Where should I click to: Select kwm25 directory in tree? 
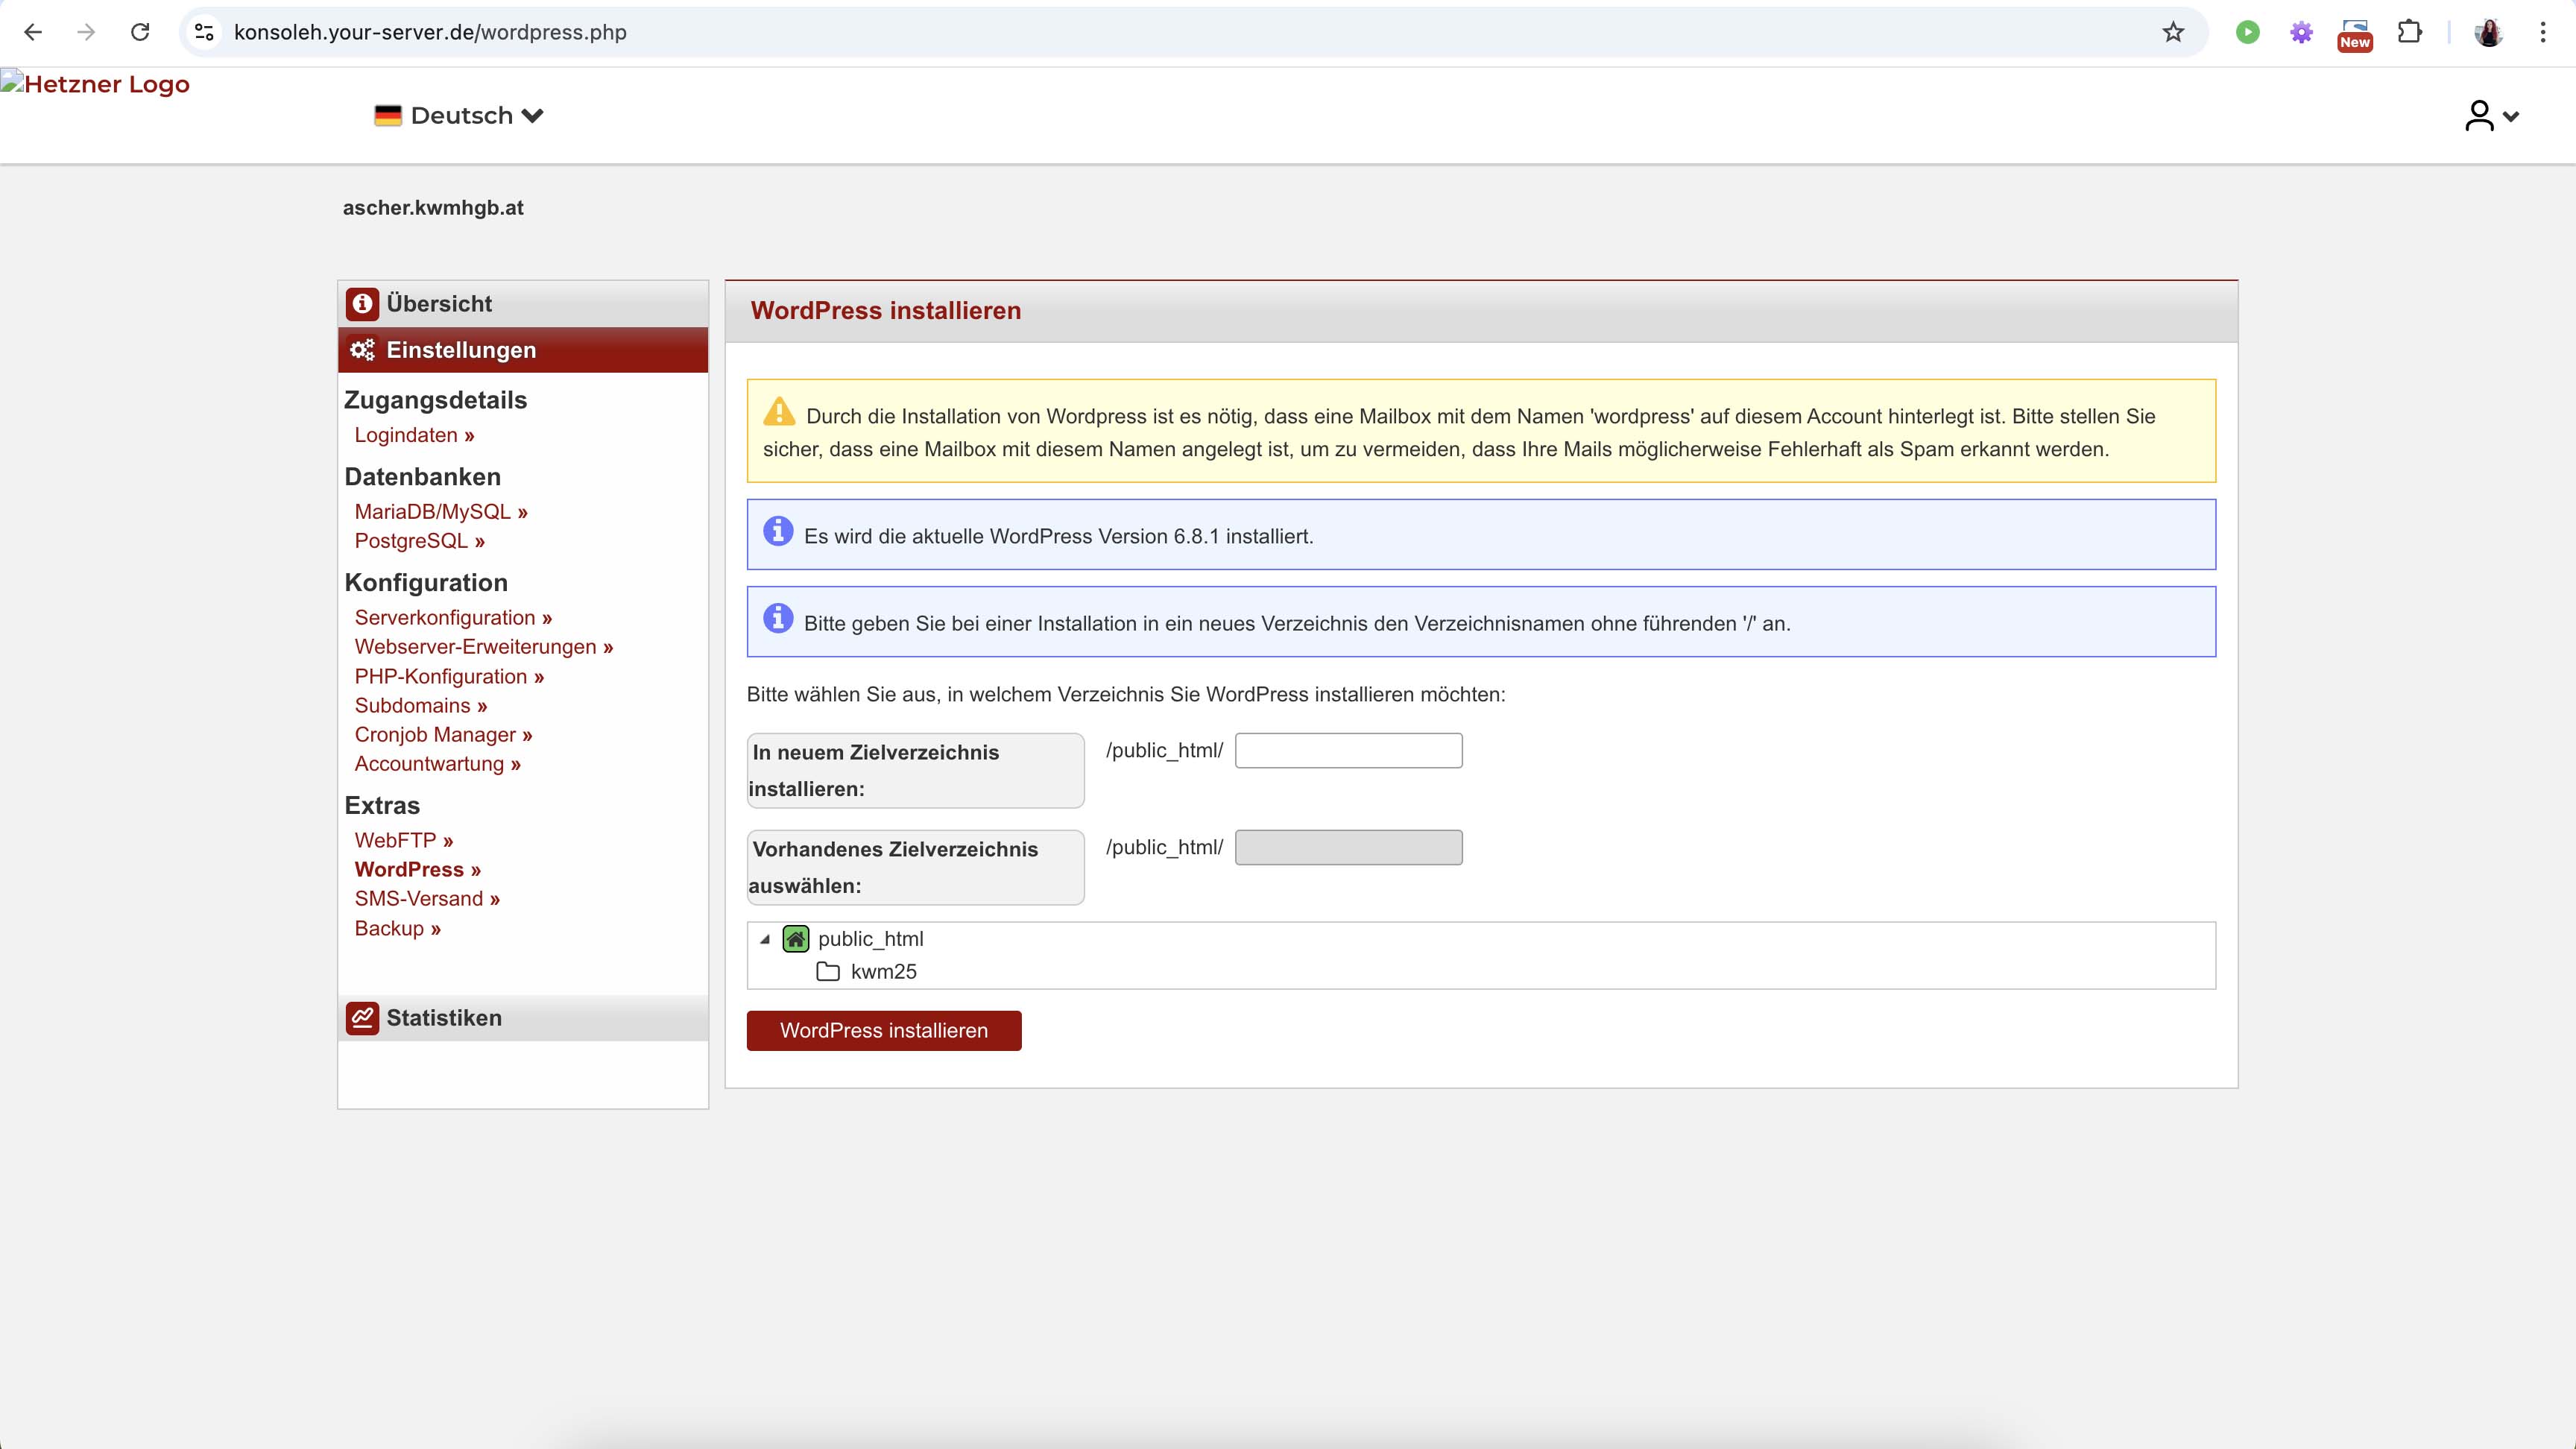coord(883,971)
